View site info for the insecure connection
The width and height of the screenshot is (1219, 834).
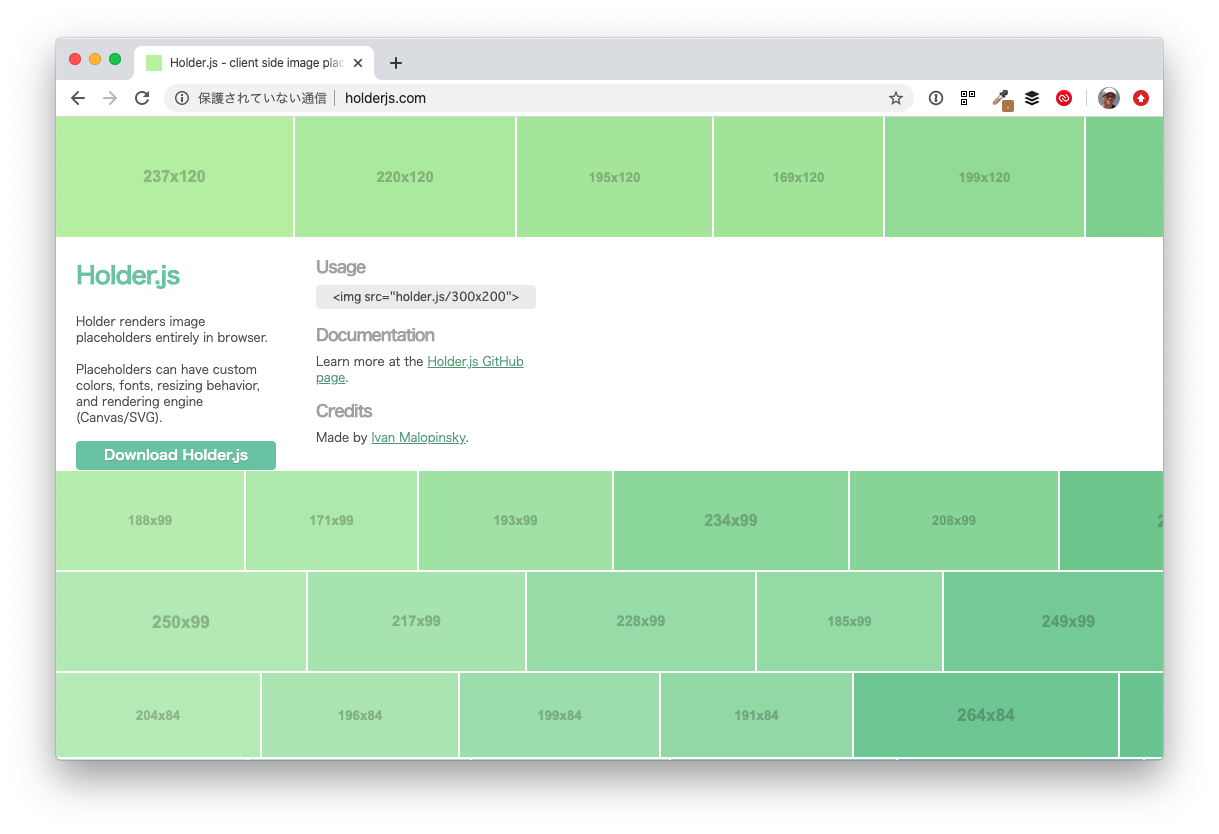pos(182,98)
